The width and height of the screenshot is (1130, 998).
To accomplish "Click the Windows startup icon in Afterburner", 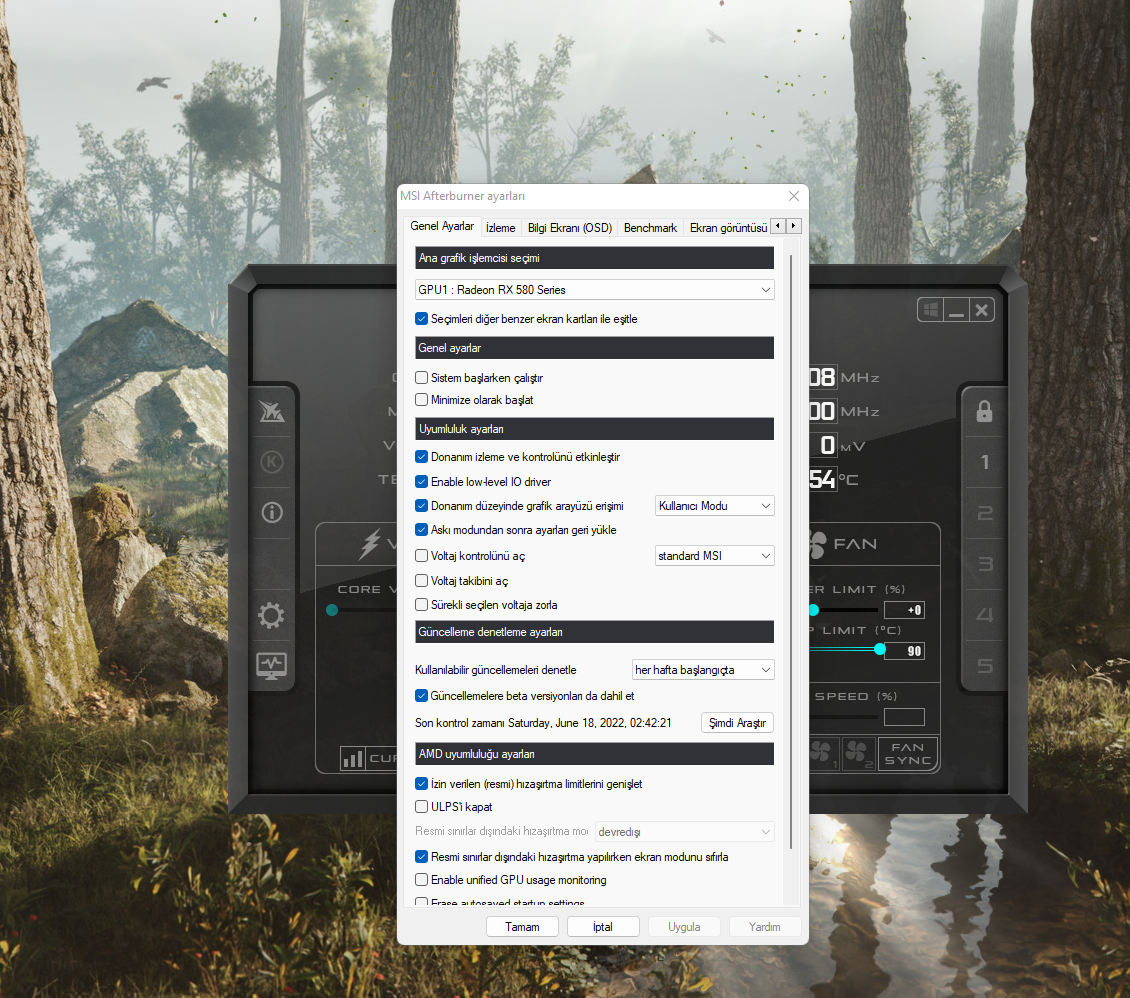I will coord(931,310).
